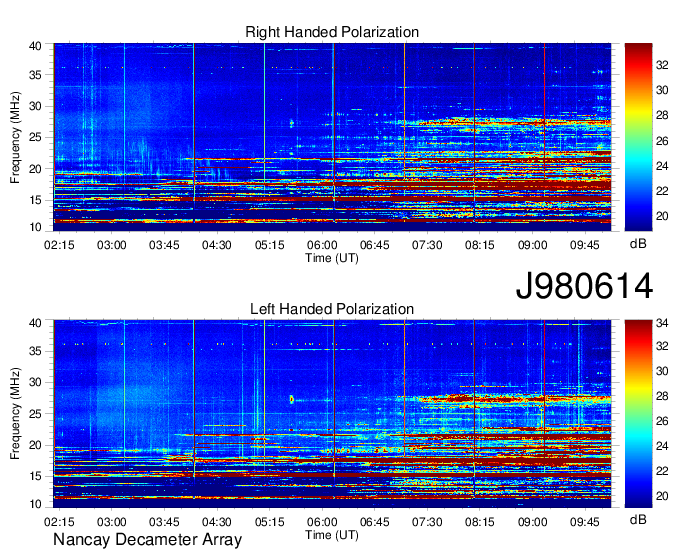Click the 40 MHz tick of bottom plot
This screenshot has height=552, width=680.
point(35,323)
